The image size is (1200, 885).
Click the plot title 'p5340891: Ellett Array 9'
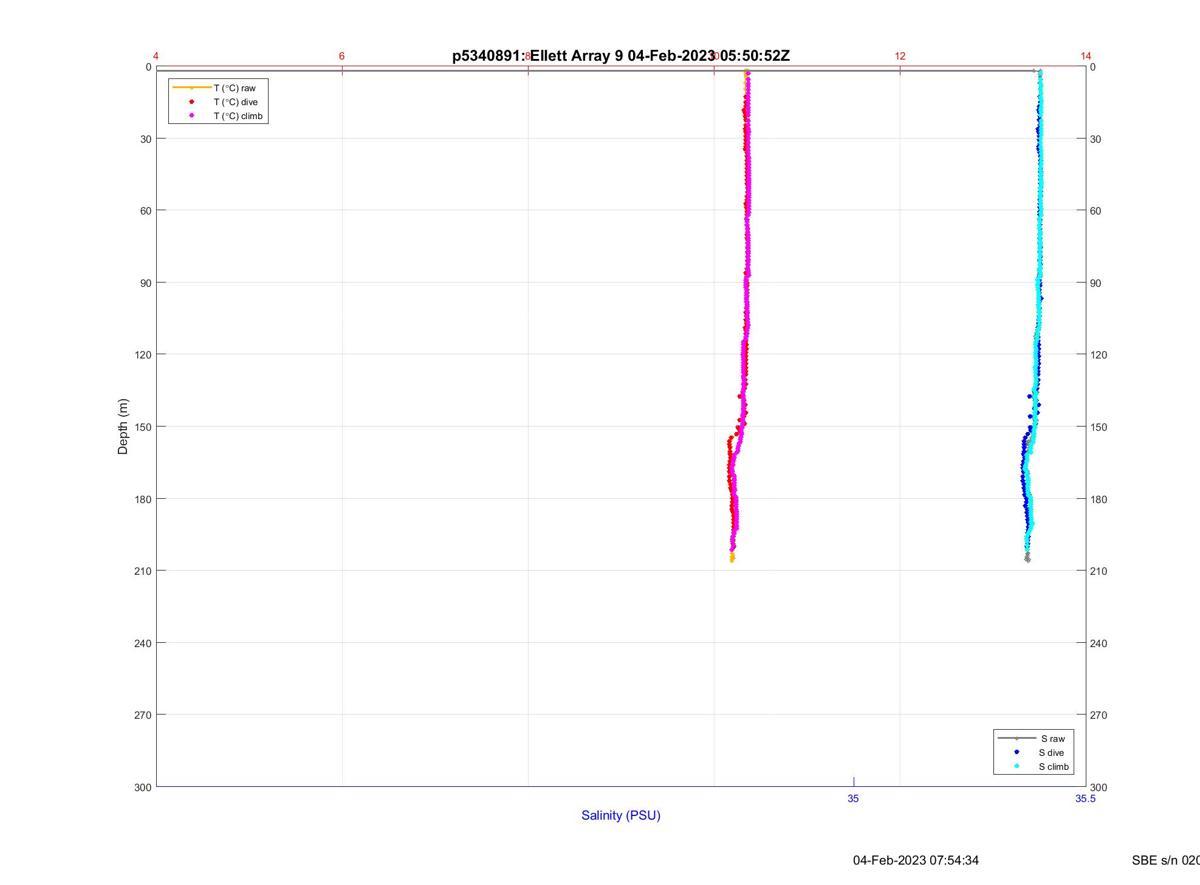(x=538, y=56)
